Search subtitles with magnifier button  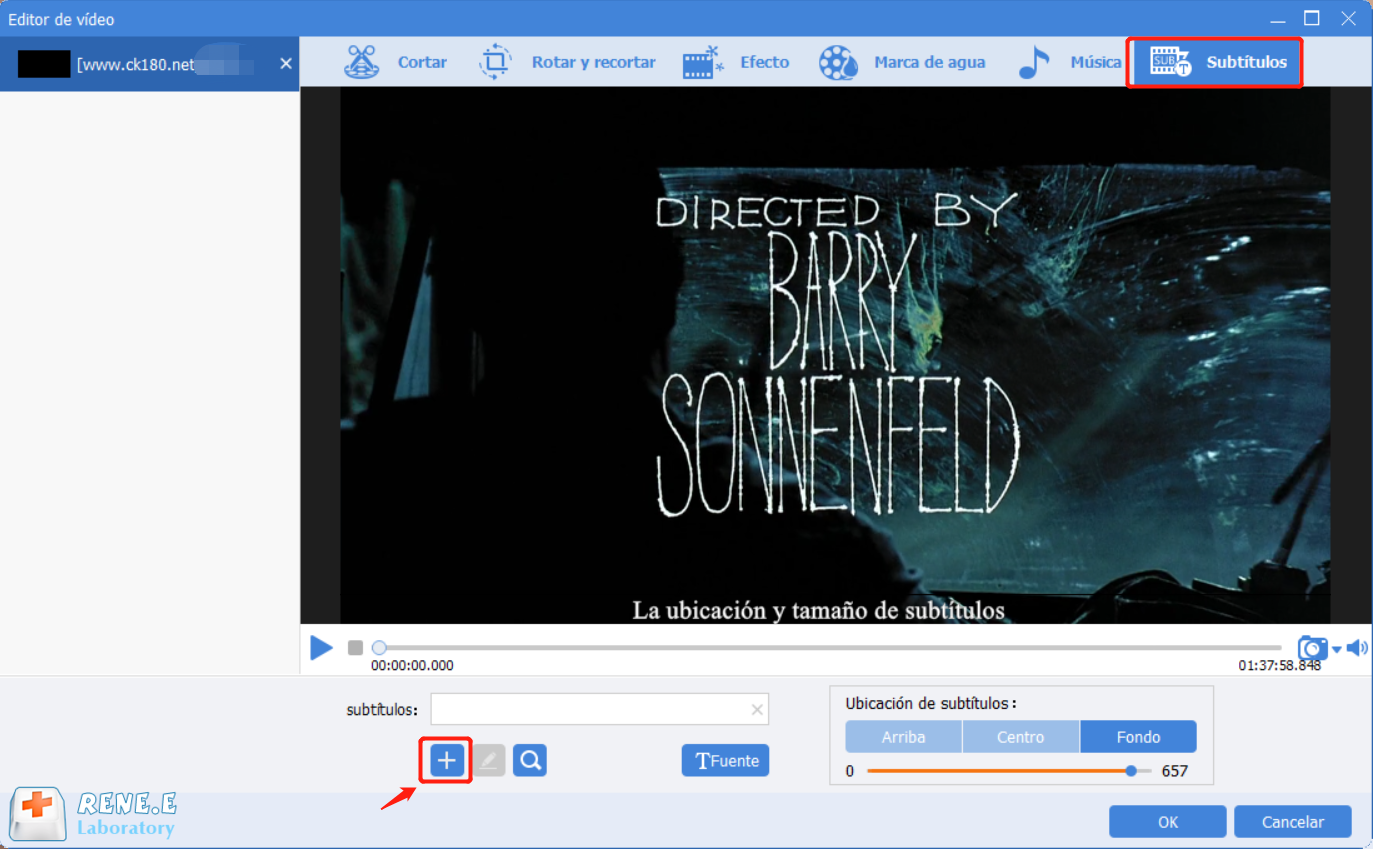[530, 761]
